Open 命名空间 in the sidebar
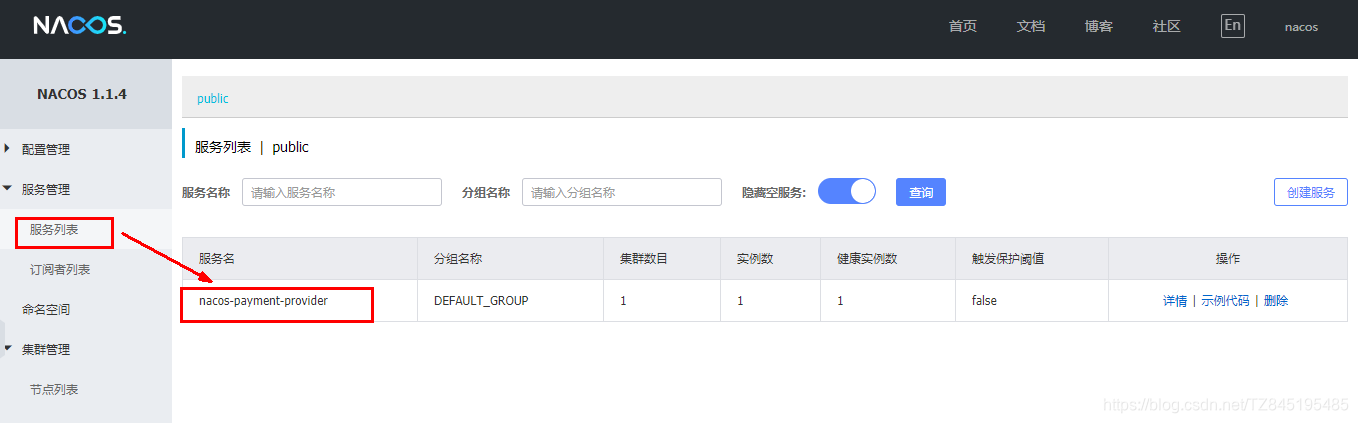The image size is (1358, 423). [x=46, y=310]
